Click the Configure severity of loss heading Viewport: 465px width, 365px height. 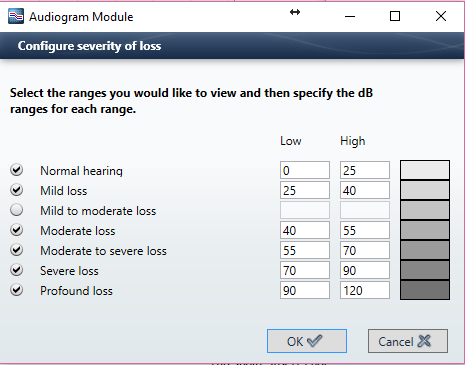click(x=89, y=46)
